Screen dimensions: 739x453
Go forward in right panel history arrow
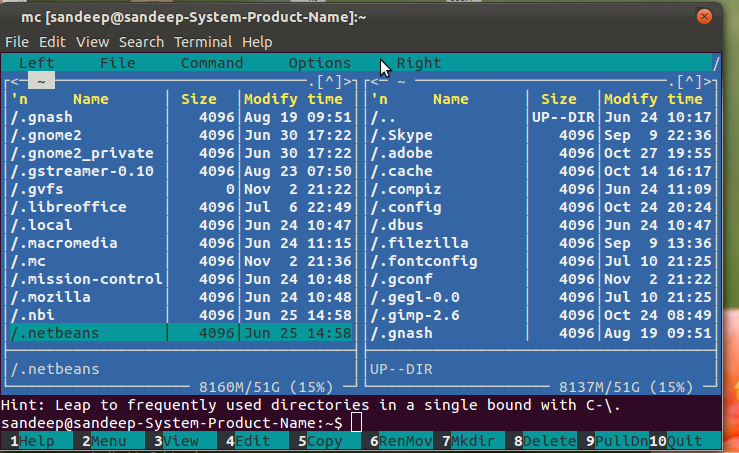click(708, 82)
